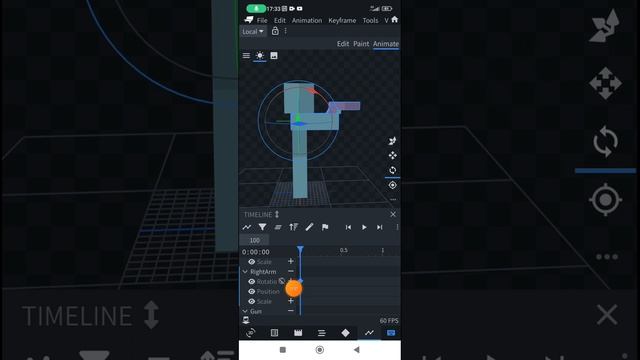Screen dimensions: 640x360
Task: Open more viewport tools ellipsis
Action: tap(393, 199)
